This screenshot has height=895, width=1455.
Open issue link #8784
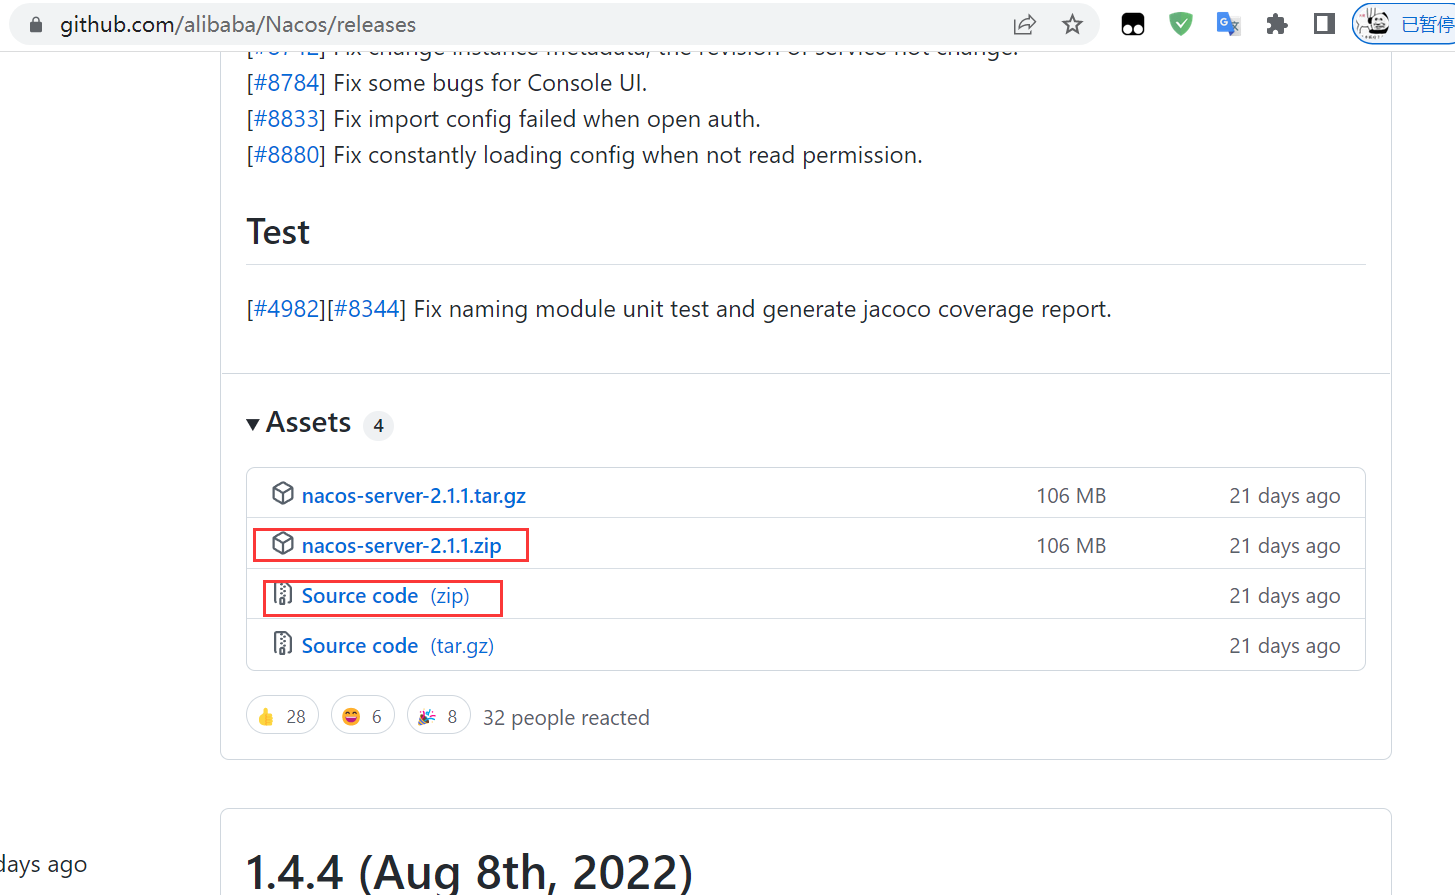[x=286, y=83]
